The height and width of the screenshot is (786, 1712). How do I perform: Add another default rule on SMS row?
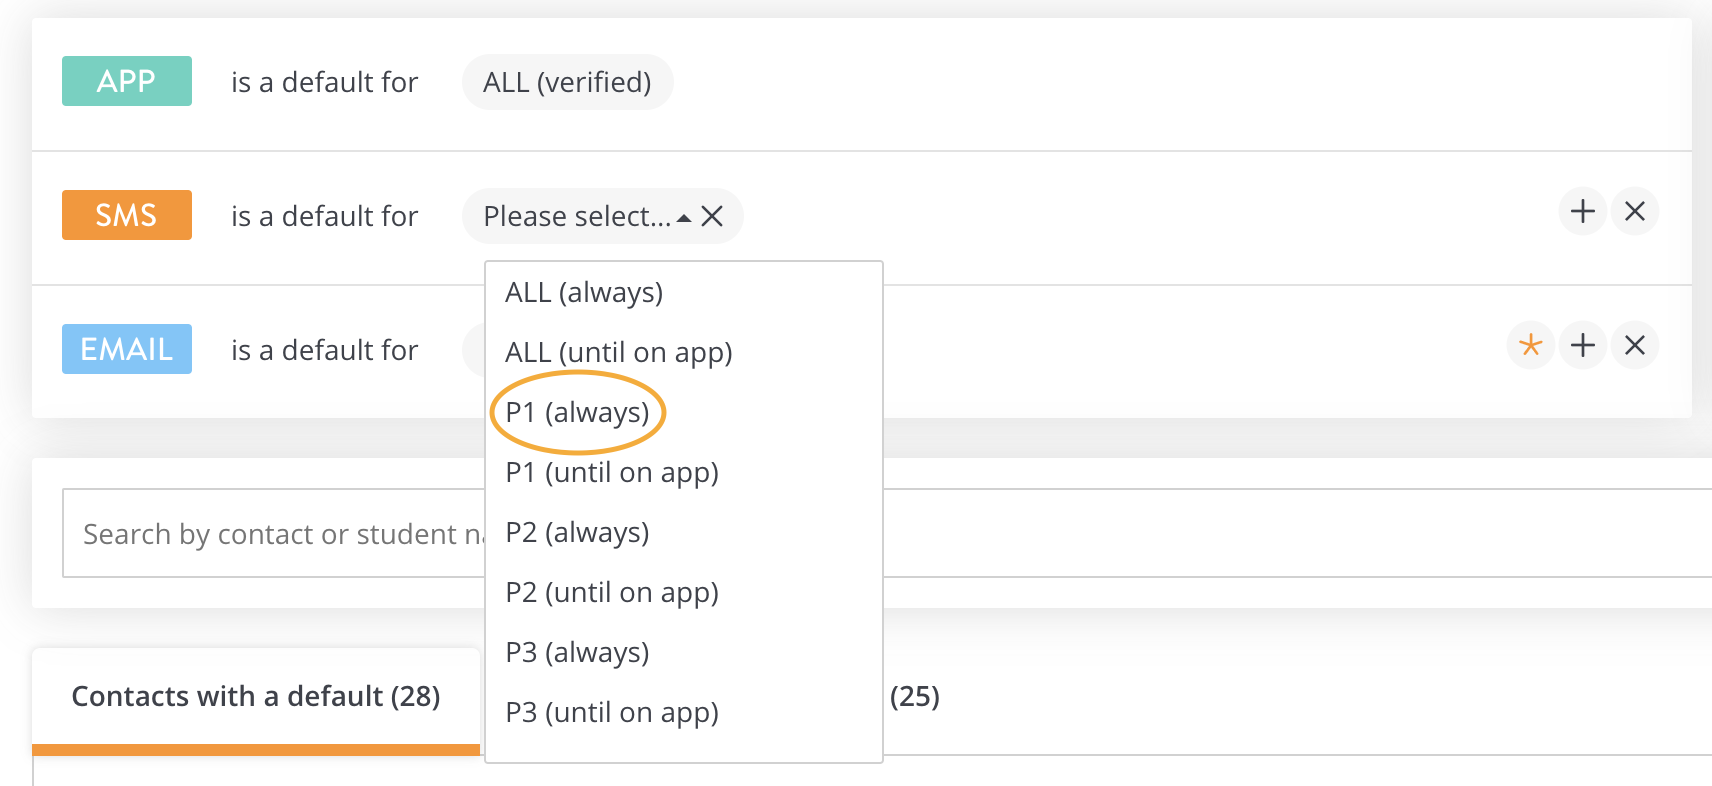[1582, 212]
